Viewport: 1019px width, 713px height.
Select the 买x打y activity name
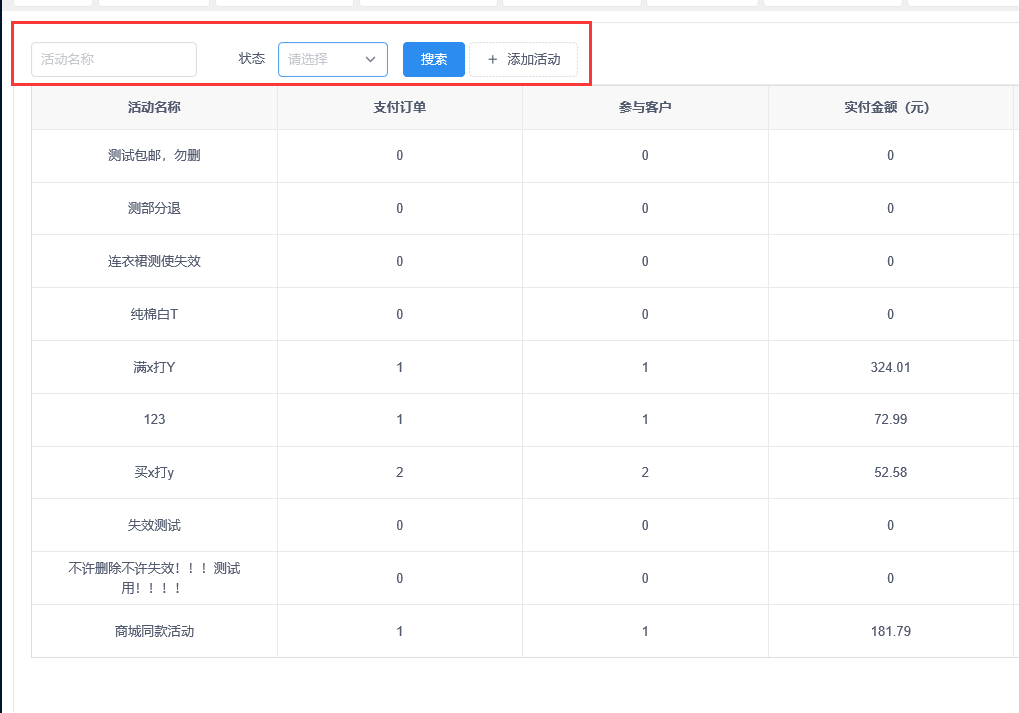tap(154, 473)
